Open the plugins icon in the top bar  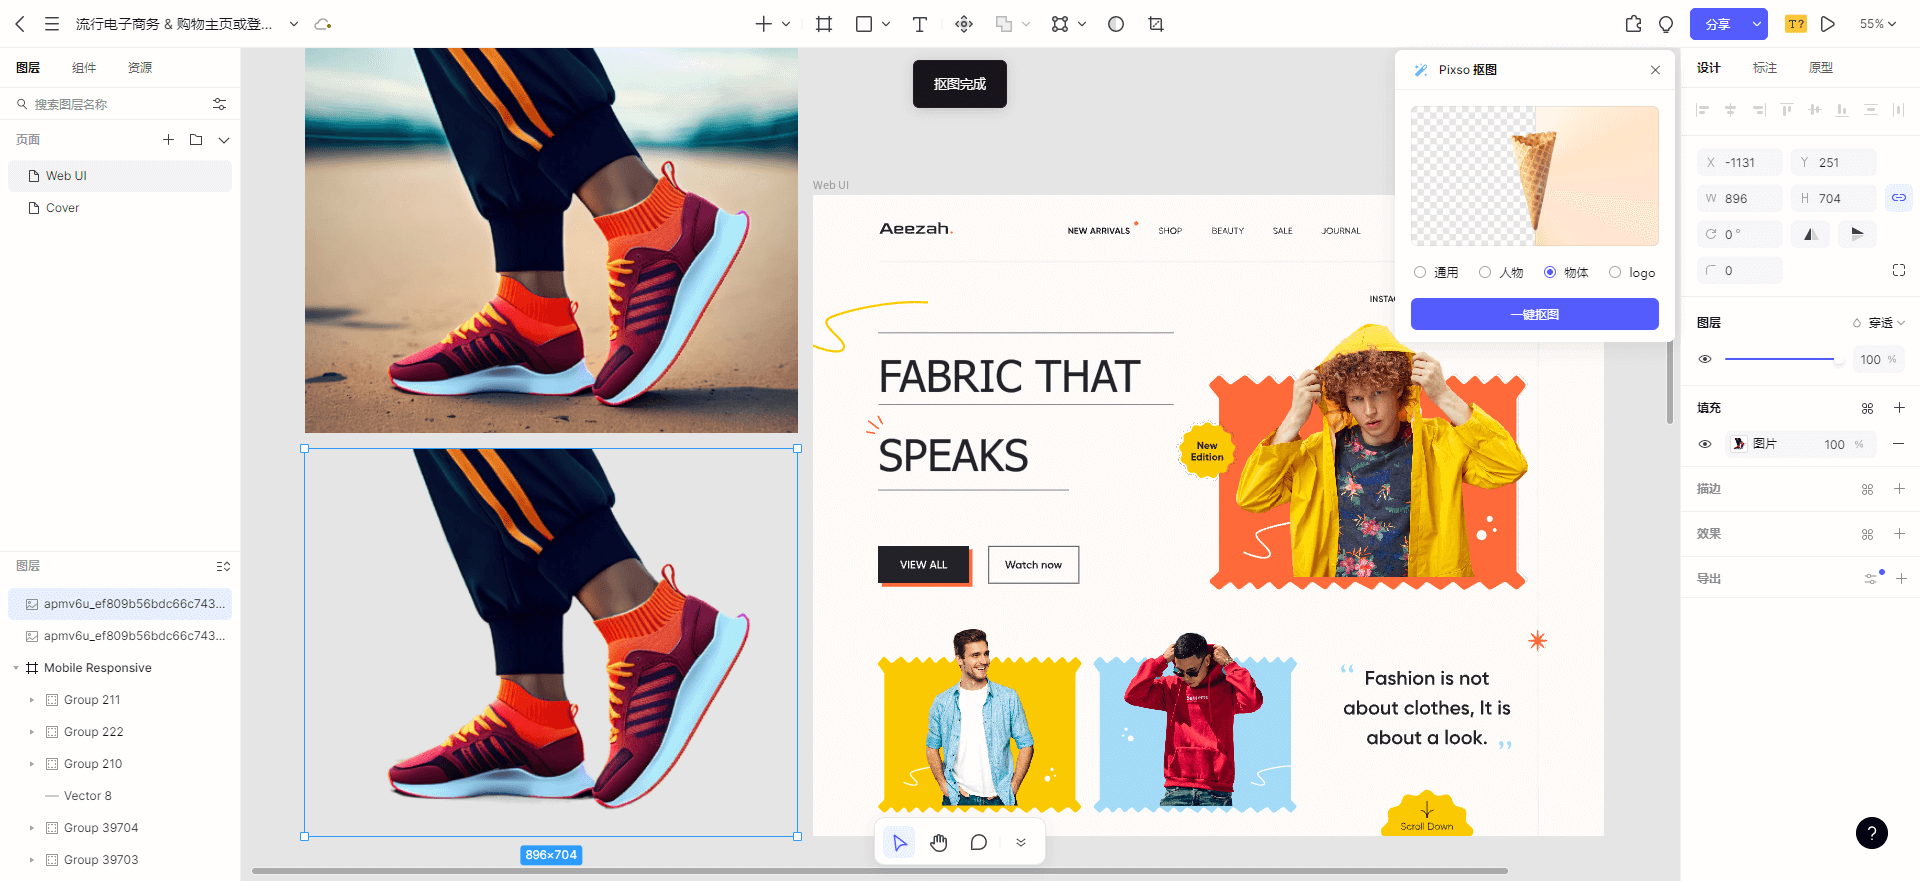(x=1633, y=24)
